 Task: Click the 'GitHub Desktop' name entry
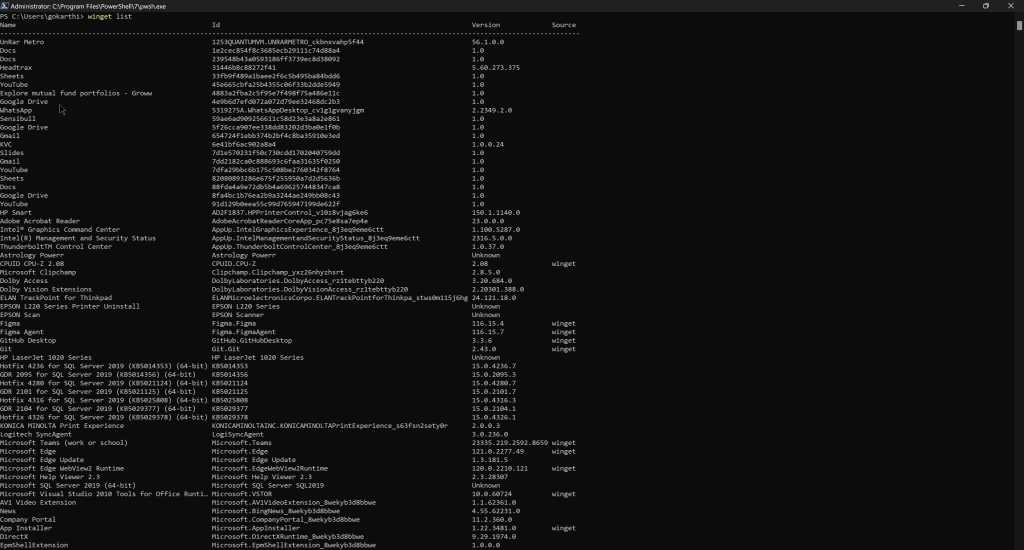(28, 340)
